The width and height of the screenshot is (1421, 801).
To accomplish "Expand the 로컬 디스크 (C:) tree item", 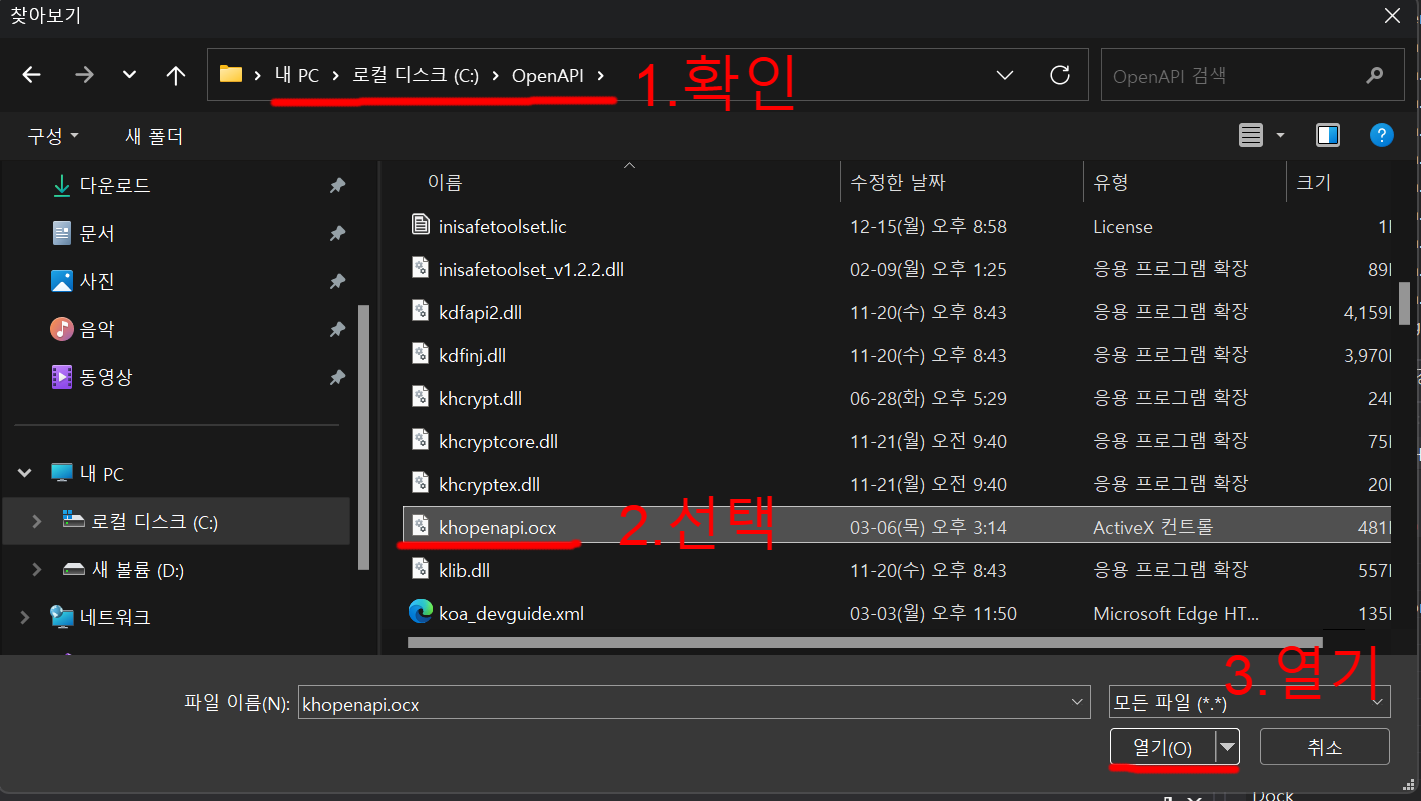I will [36, 520].
